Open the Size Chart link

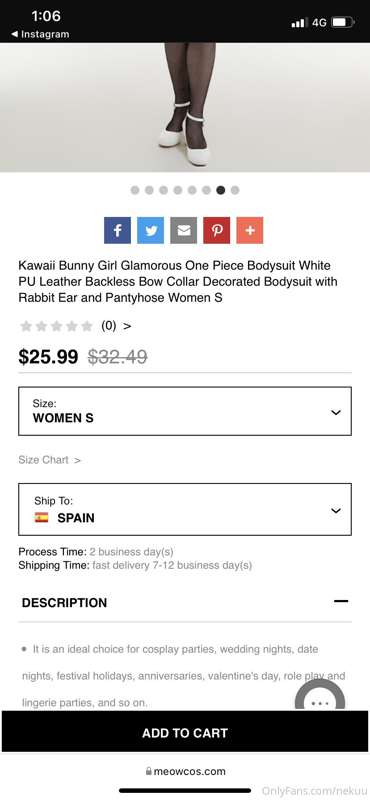pyautogui.click(x=50, y=460)
